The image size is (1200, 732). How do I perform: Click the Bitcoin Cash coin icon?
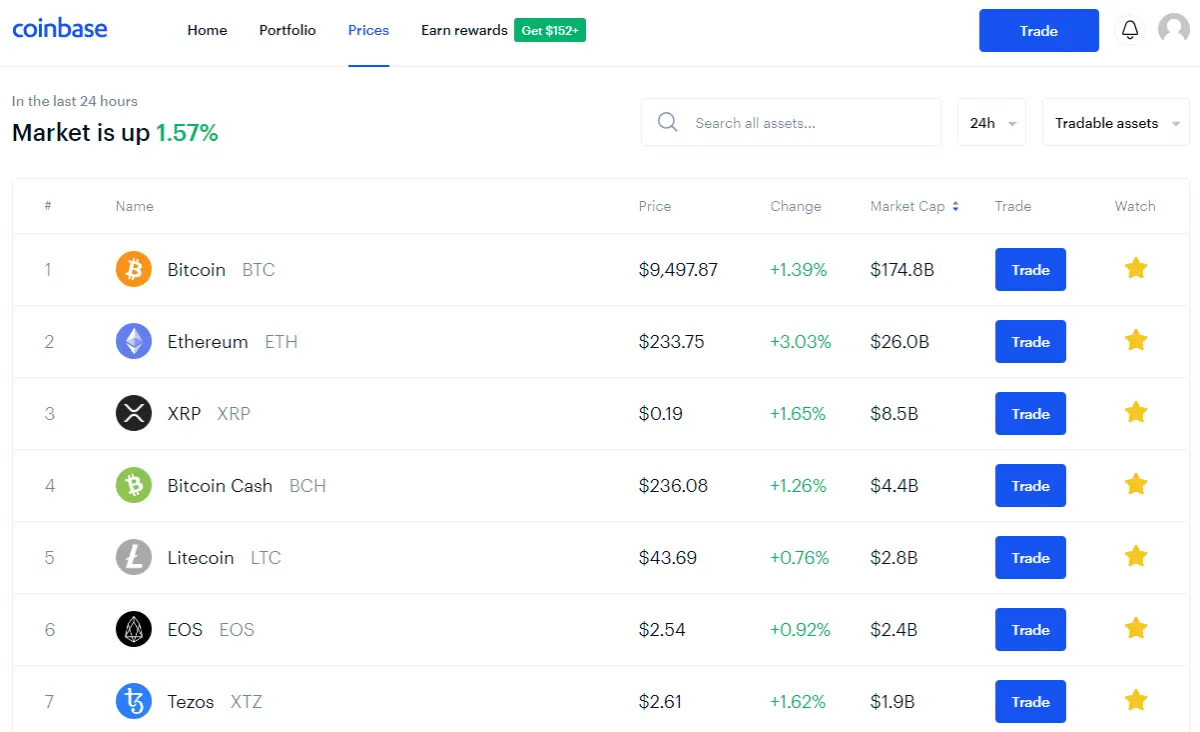click(134, 485)
